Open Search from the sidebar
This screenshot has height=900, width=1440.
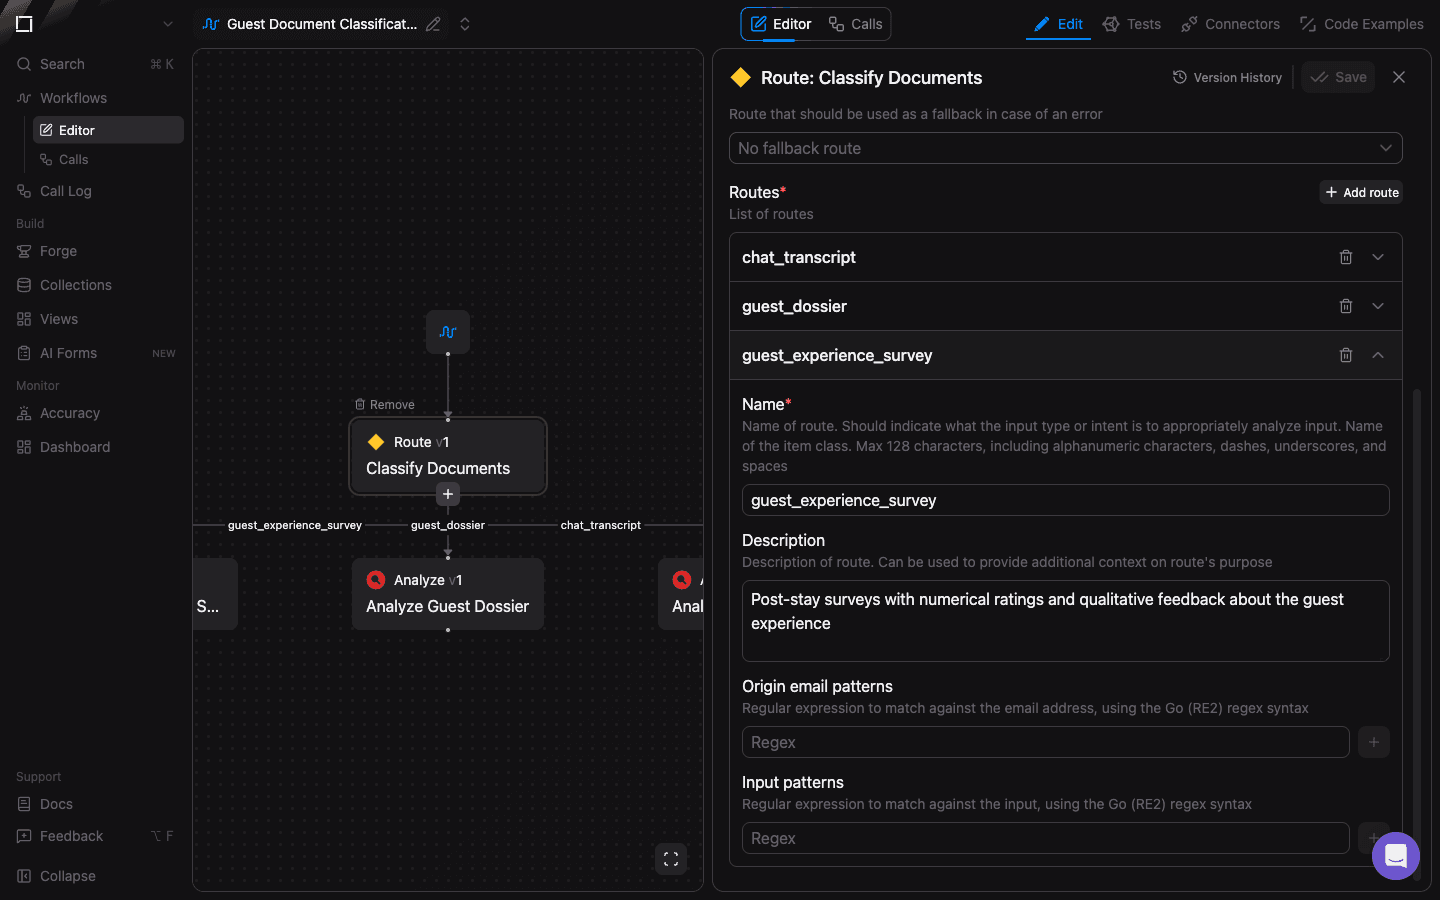click(x=60, y=63)
